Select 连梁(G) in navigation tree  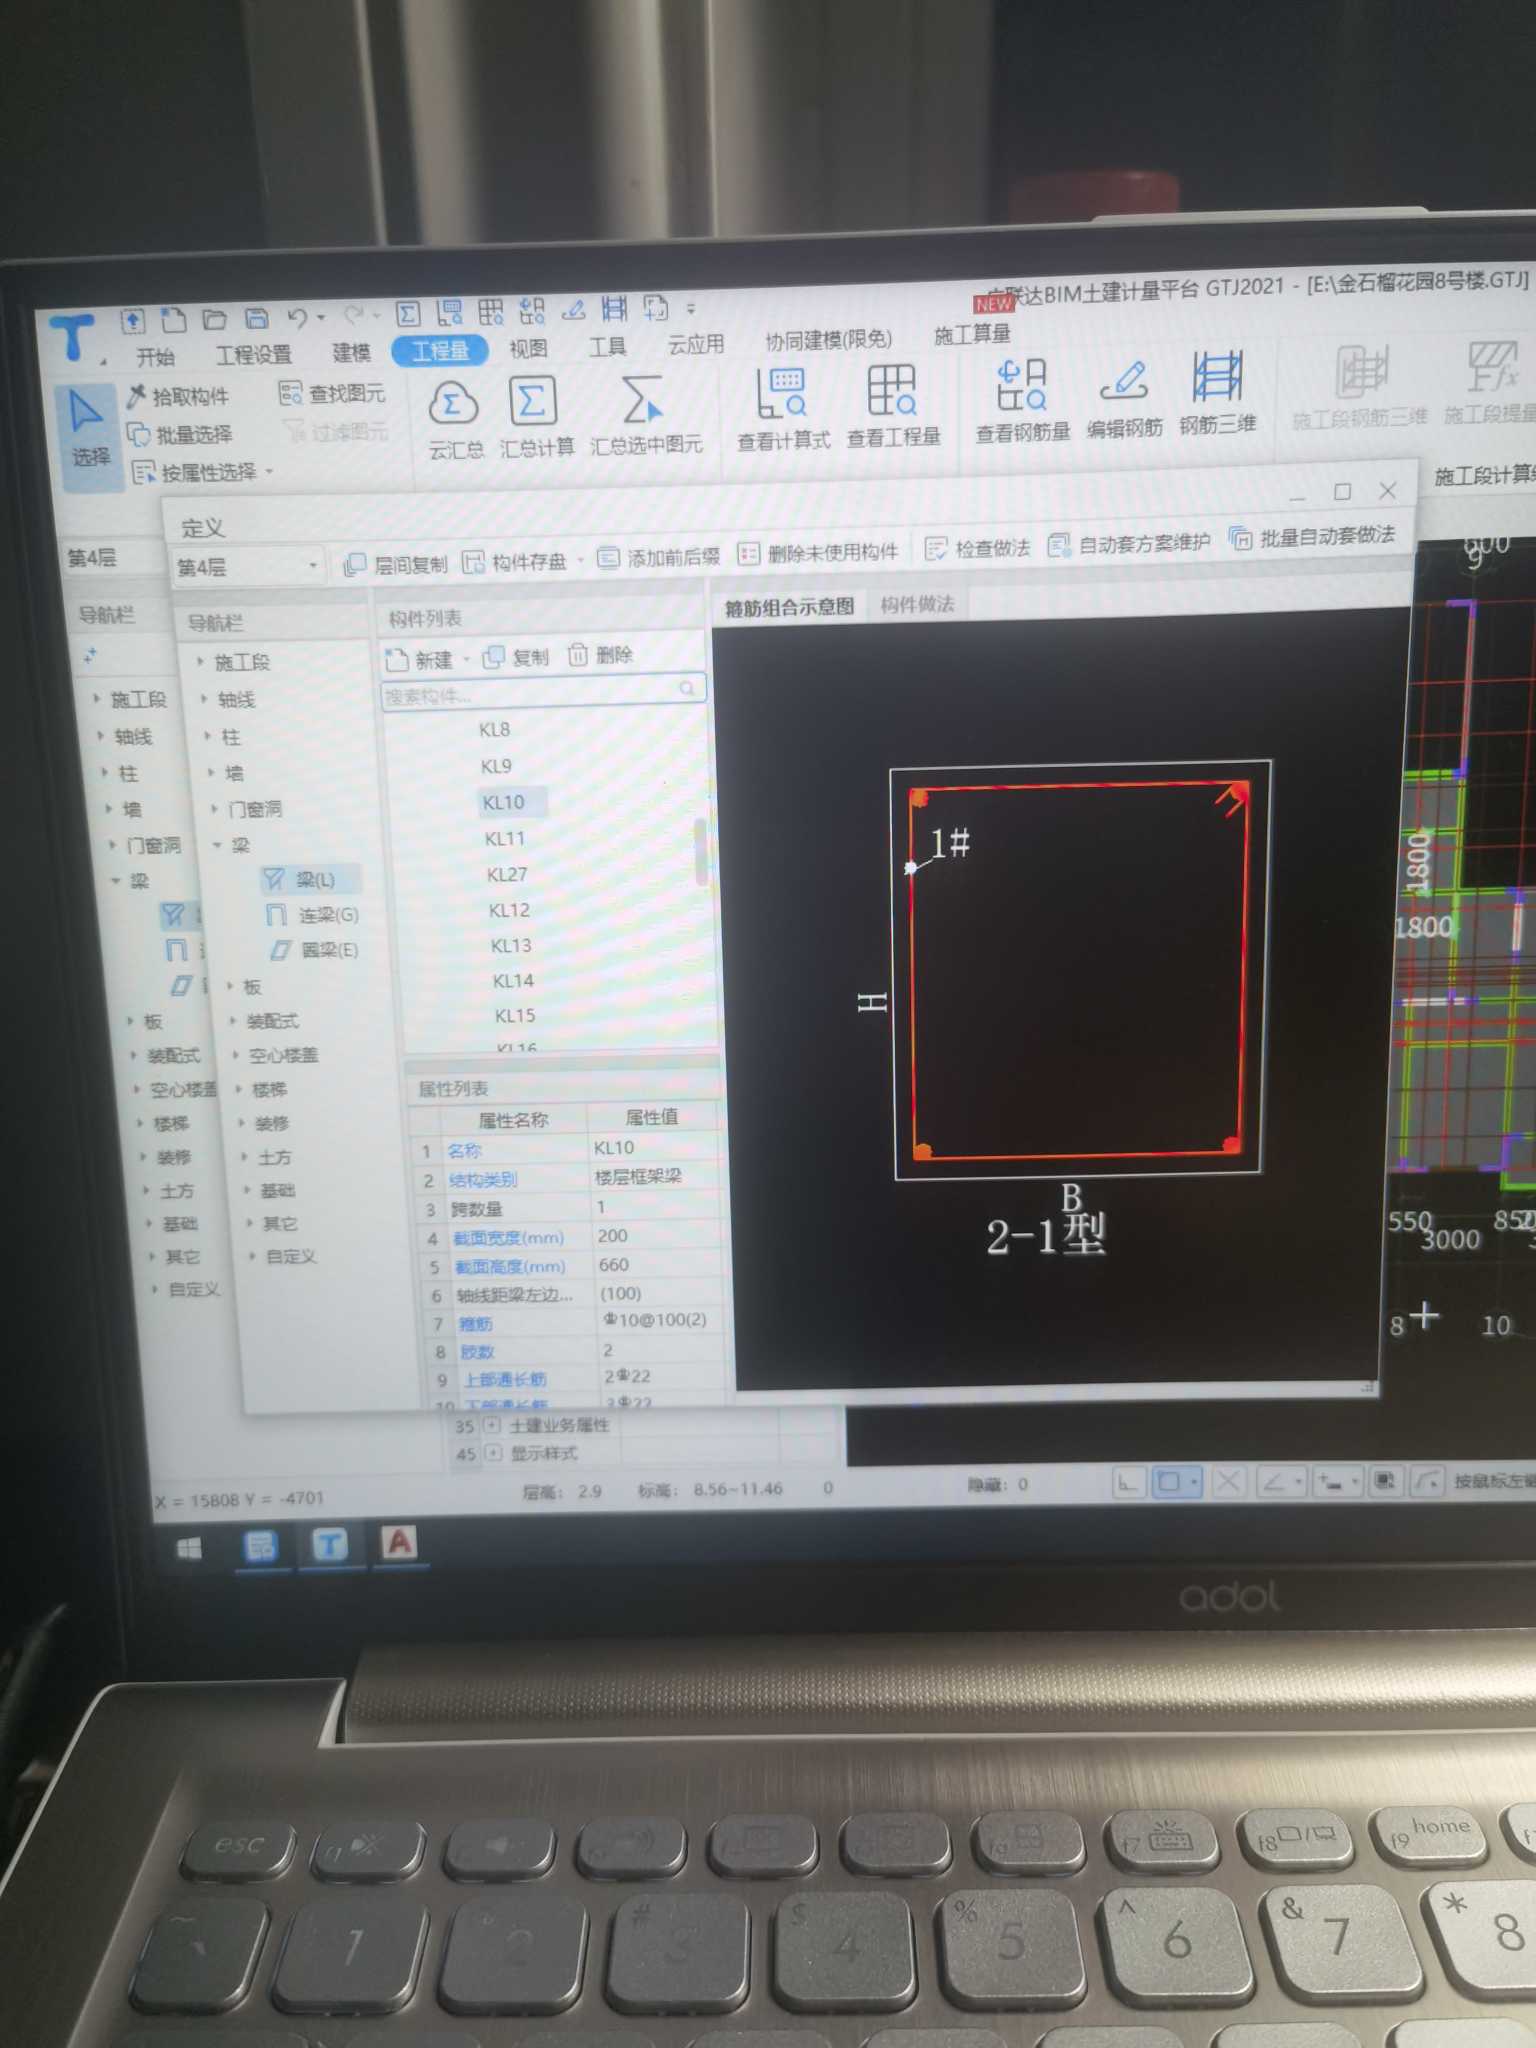point(314,915)
